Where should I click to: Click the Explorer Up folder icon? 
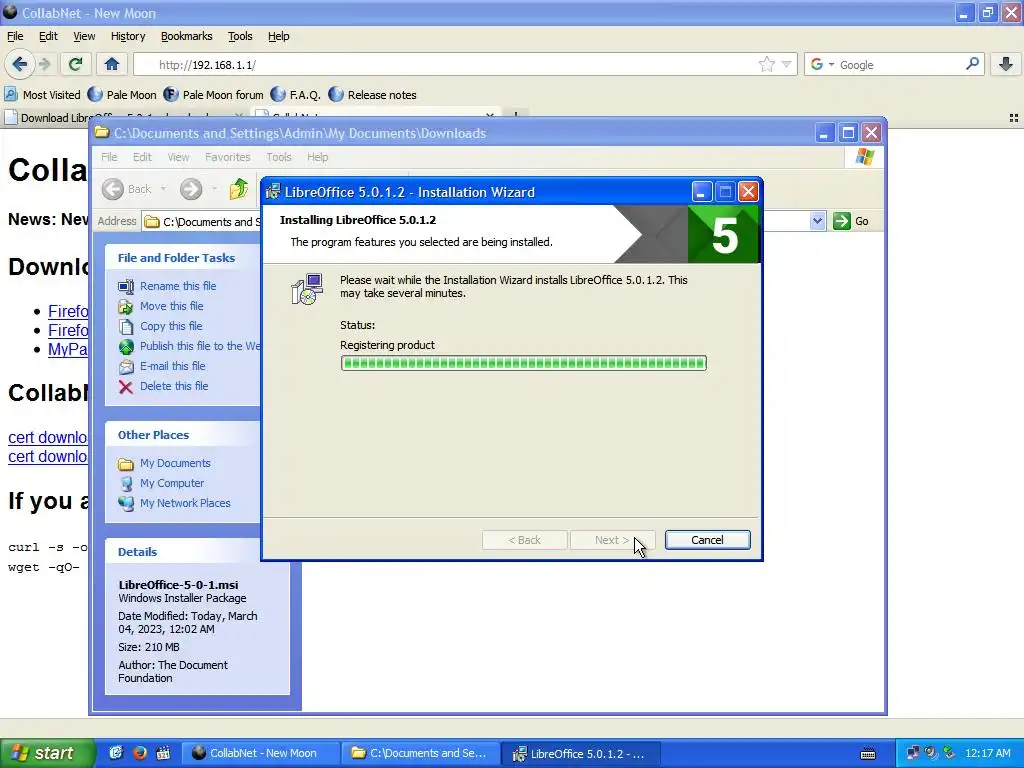pos(239,189)
